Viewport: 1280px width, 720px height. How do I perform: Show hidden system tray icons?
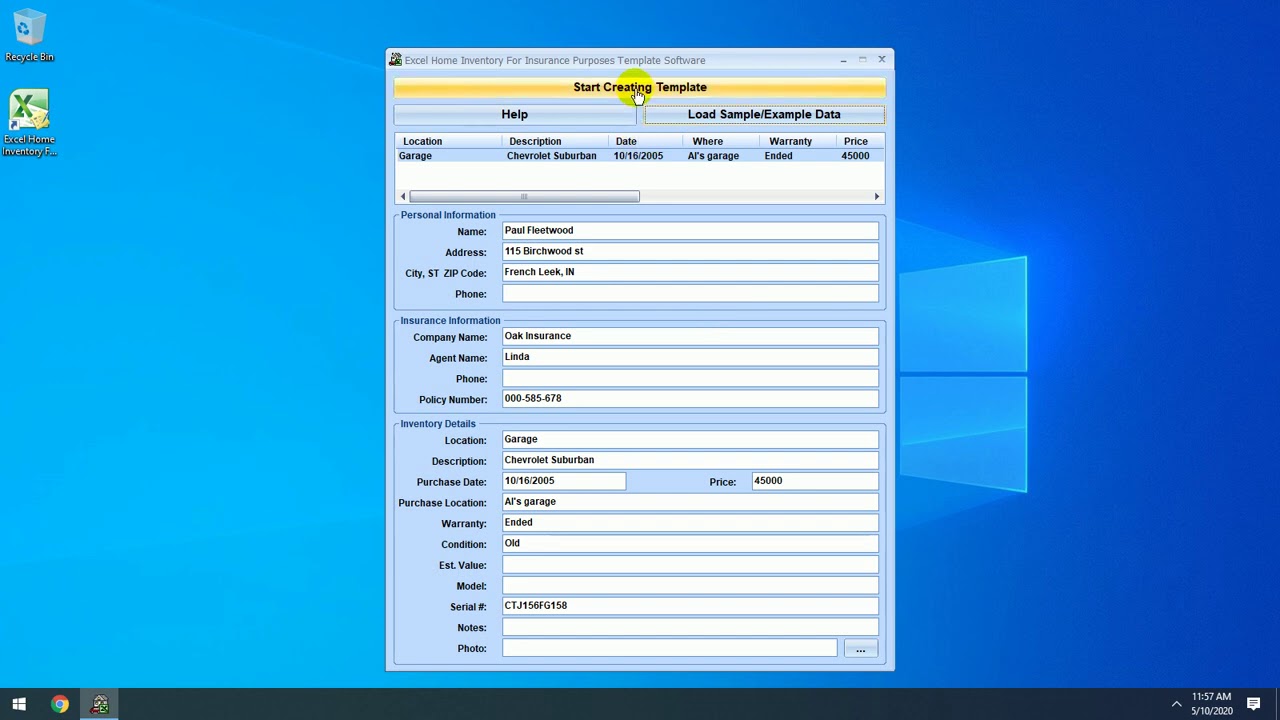coord(1177,705)
